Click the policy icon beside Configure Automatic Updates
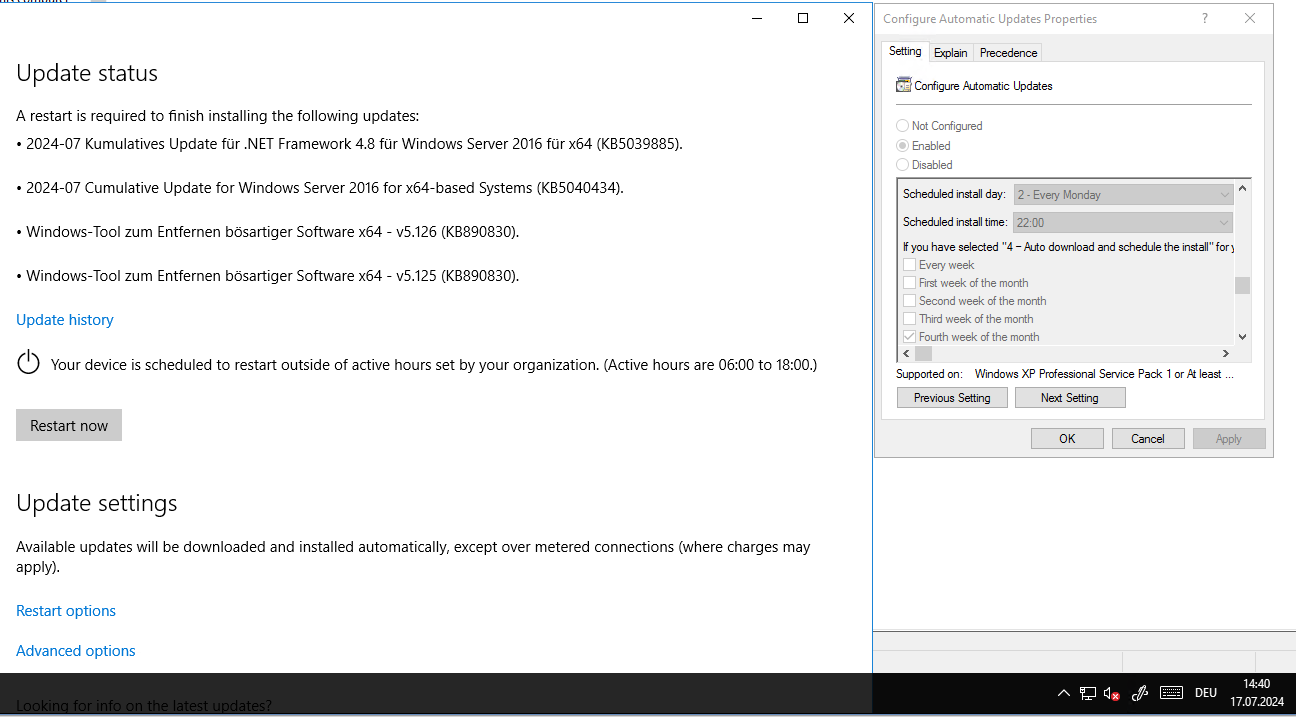This screenshot has width=1296, height=717. tap(904, 85)
